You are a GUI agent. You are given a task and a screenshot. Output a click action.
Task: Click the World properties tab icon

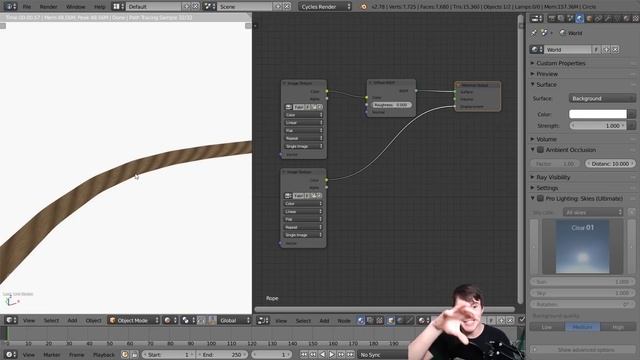[580, 18]
